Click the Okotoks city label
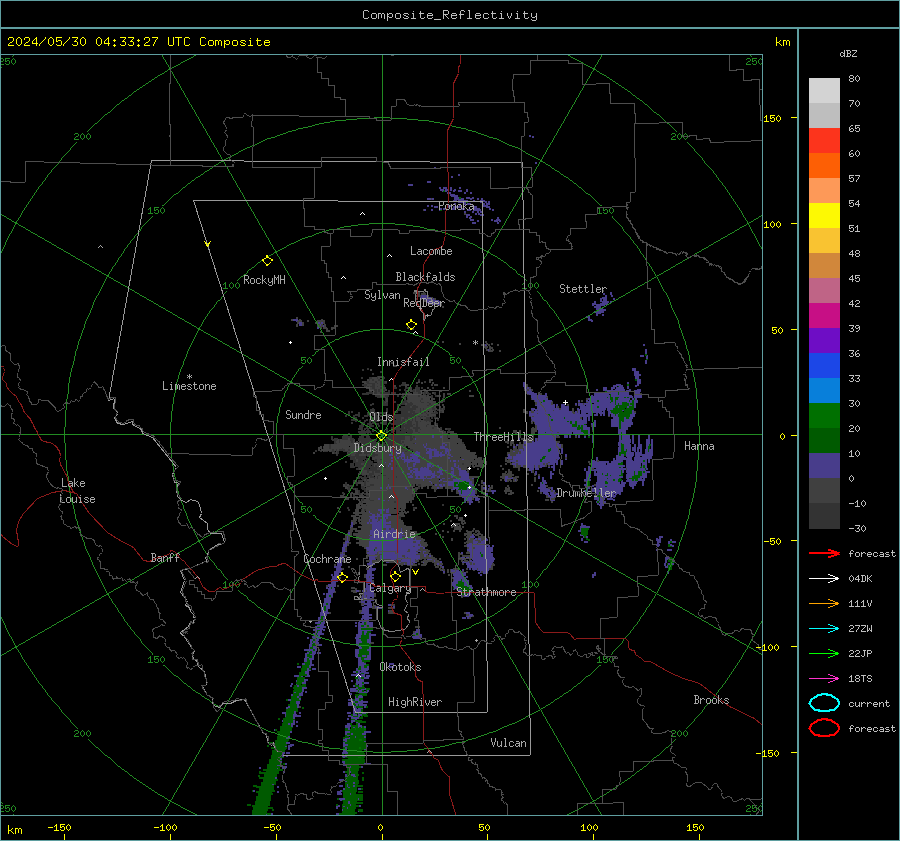Image resolution: width=900 pixels, height=841 pixels. (400, 667)
